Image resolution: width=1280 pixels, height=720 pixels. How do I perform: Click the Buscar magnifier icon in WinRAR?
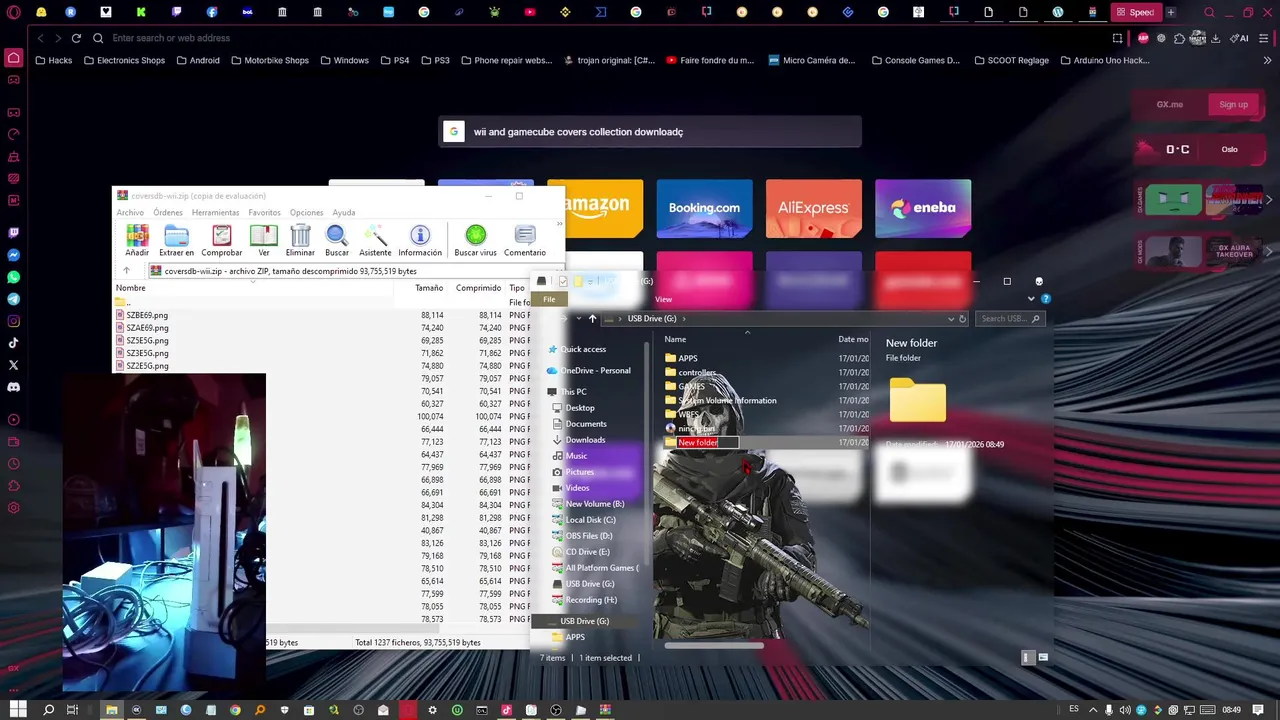click(337, 240)
